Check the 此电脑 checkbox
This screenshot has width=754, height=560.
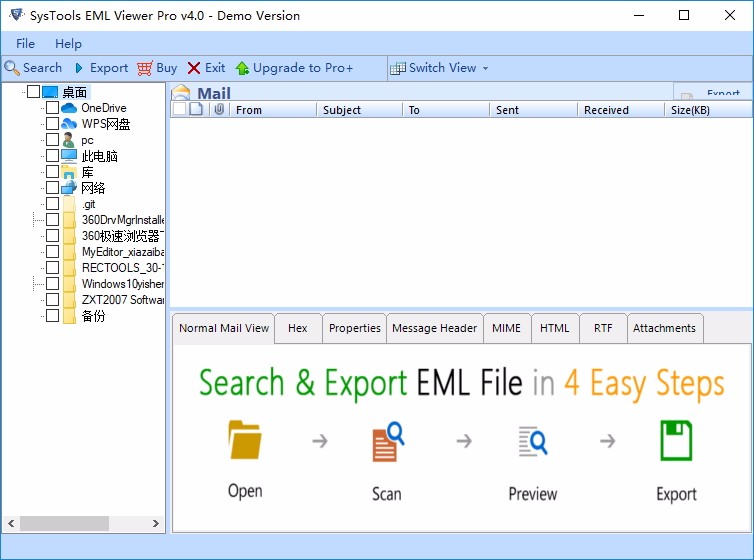52,155
